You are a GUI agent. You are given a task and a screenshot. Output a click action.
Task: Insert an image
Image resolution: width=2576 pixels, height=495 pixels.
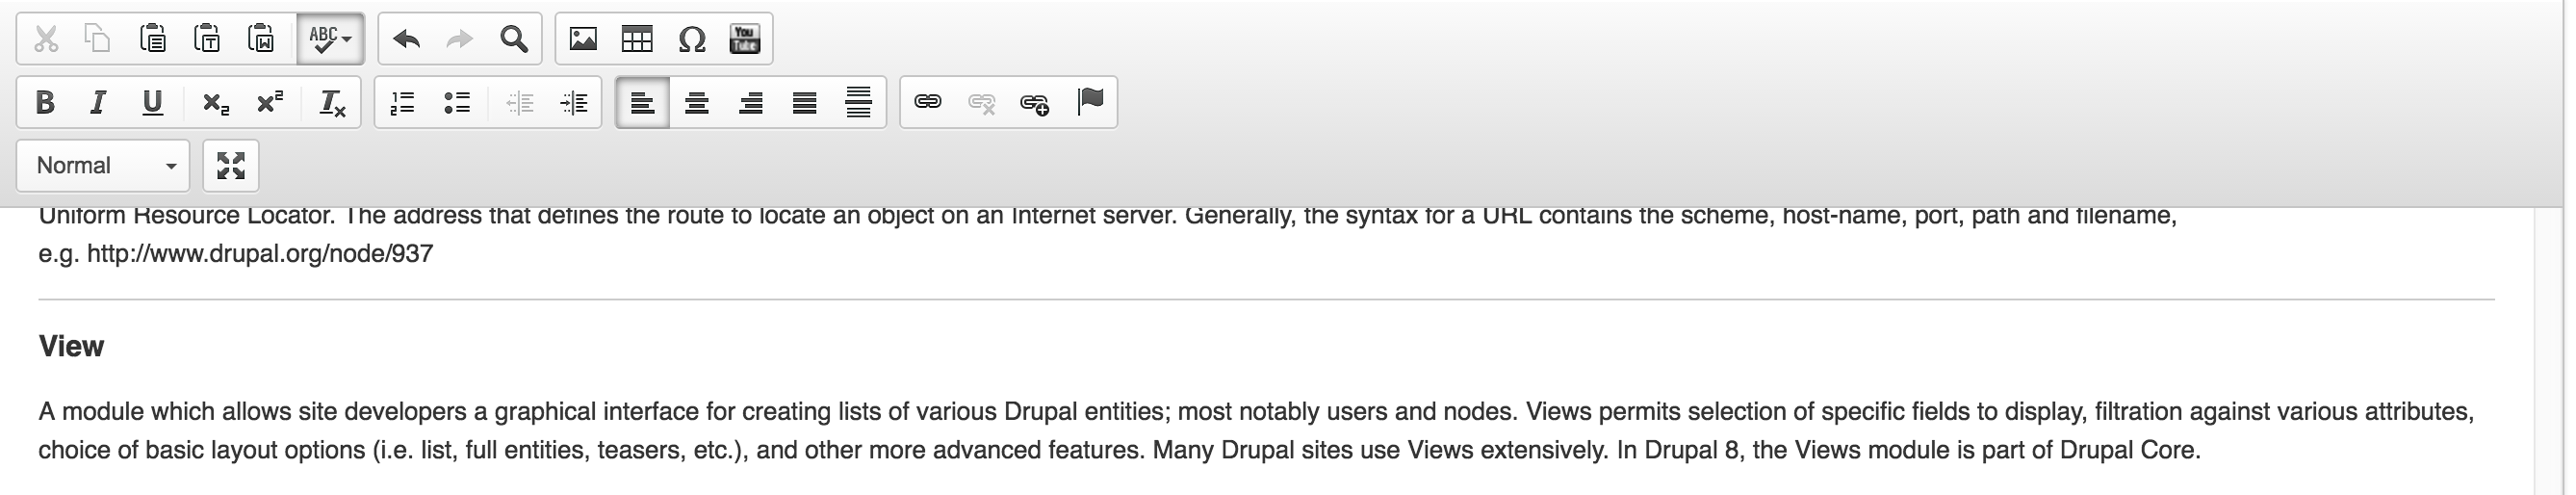[x=583, y=39]
